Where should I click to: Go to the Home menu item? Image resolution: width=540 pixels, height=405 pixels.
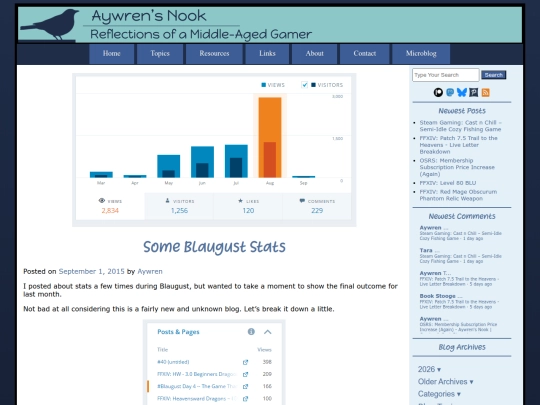click(x=112, y=54)
